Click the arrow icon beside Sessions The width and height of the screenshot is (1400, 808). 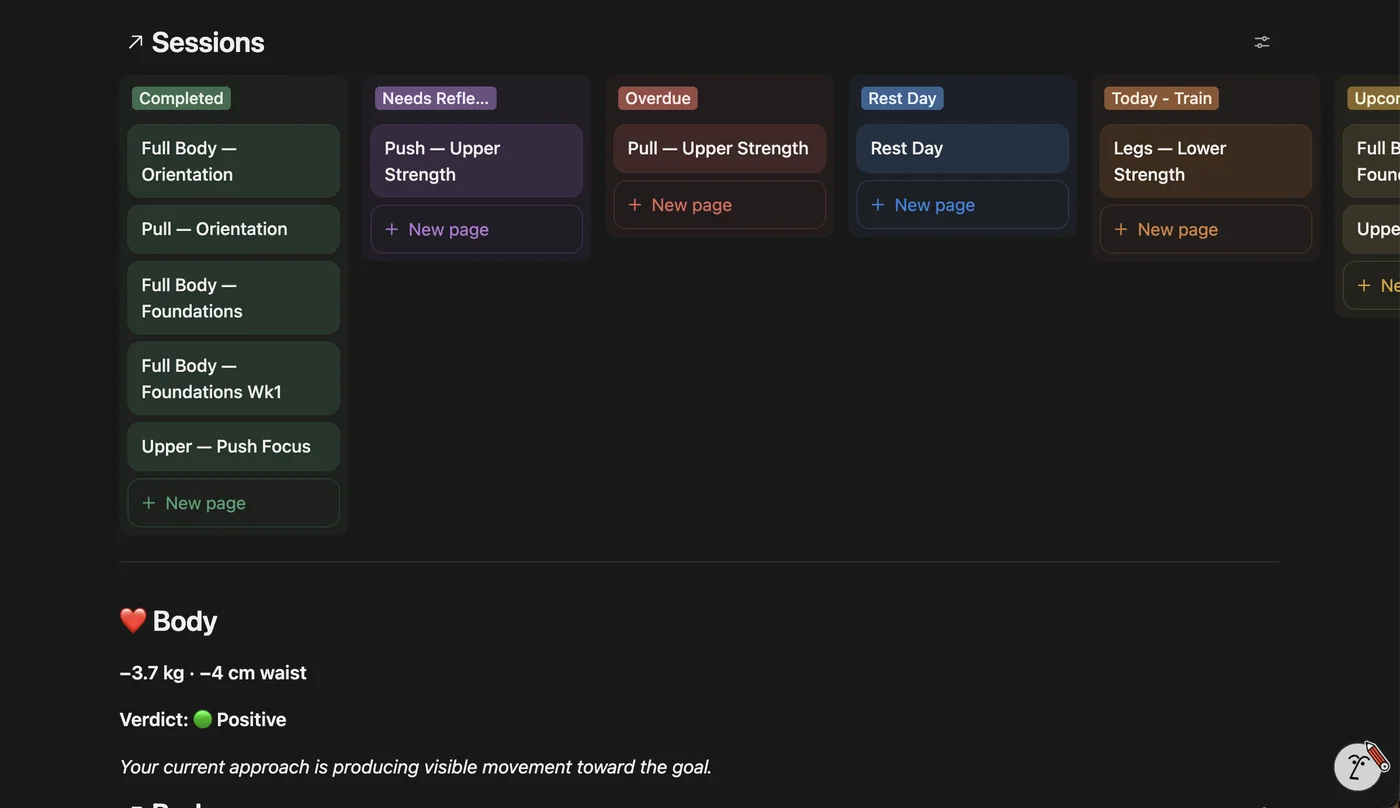click(x=135, y=42)
